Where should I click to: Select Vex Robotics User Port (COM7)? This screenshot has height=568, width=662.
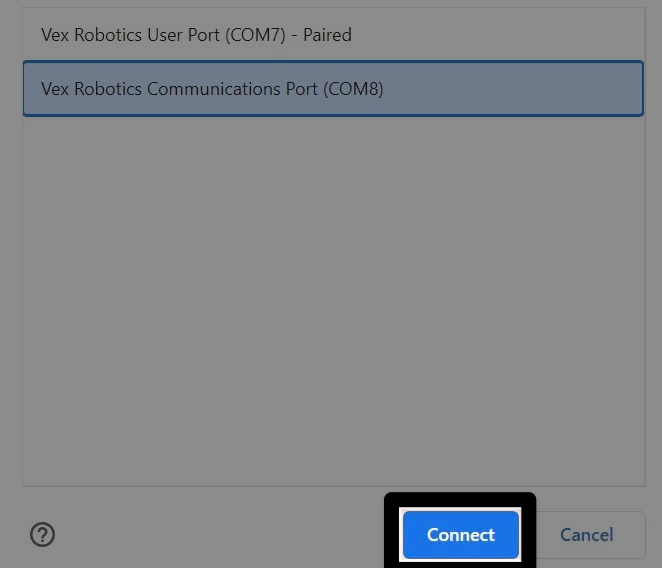[x=333, y=35]
